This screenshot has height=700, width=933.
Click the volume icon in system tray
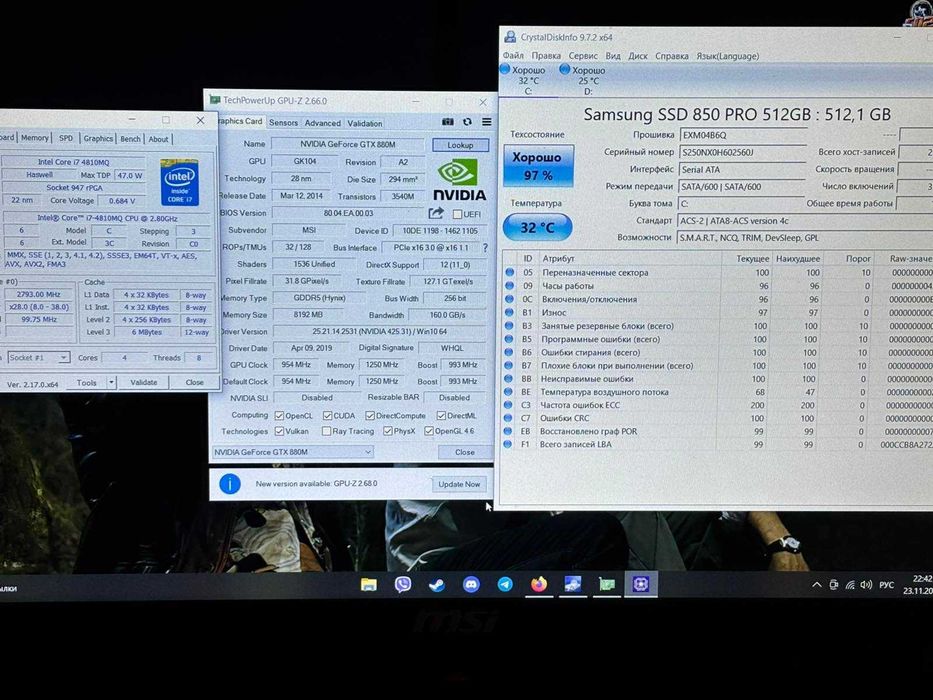(x=866, y=585)
